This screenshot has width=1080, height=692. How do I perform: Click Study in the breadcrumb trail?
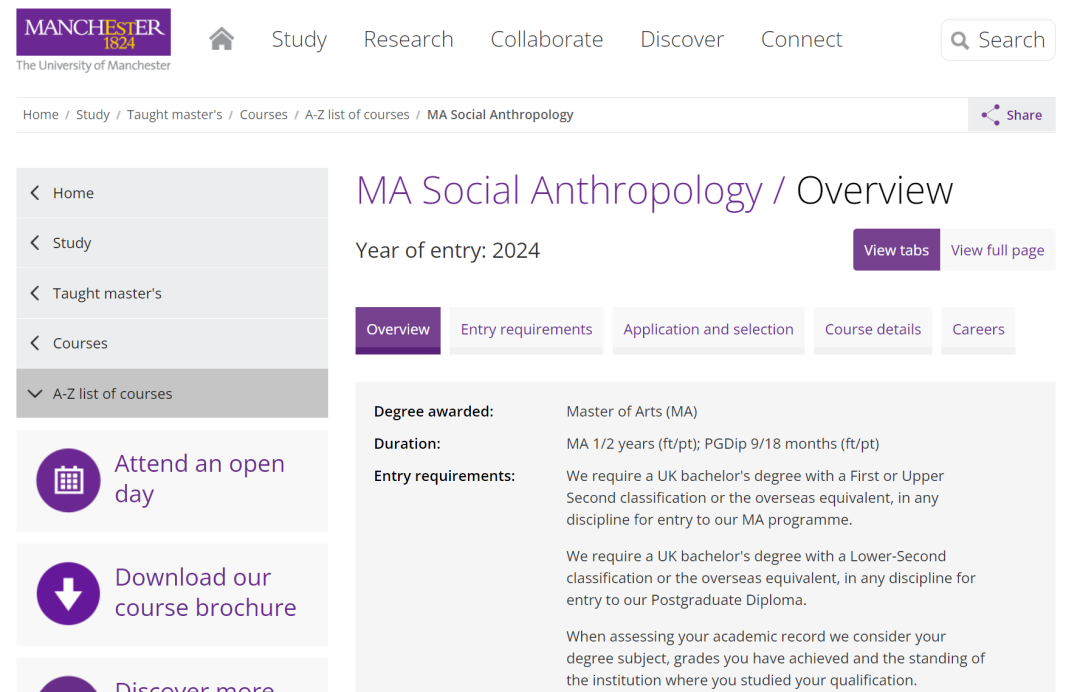click(x=92, y=114)
